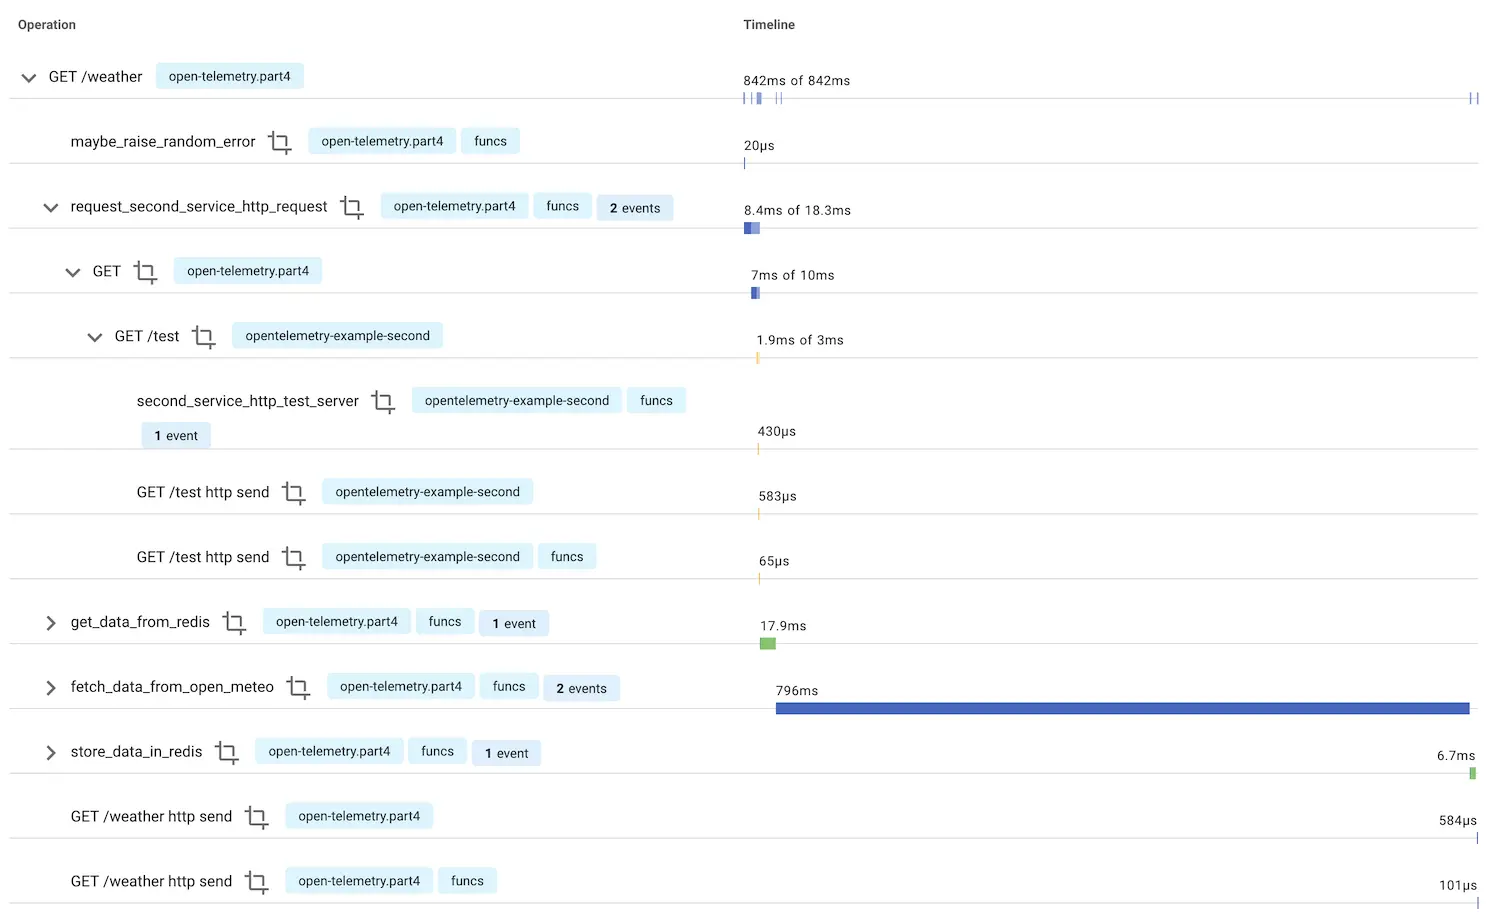Image resolution: width=1500 pixels, height=920 pixels.
Task: Expand the store_data_in_redis span
Action: [x=51, y=753]
